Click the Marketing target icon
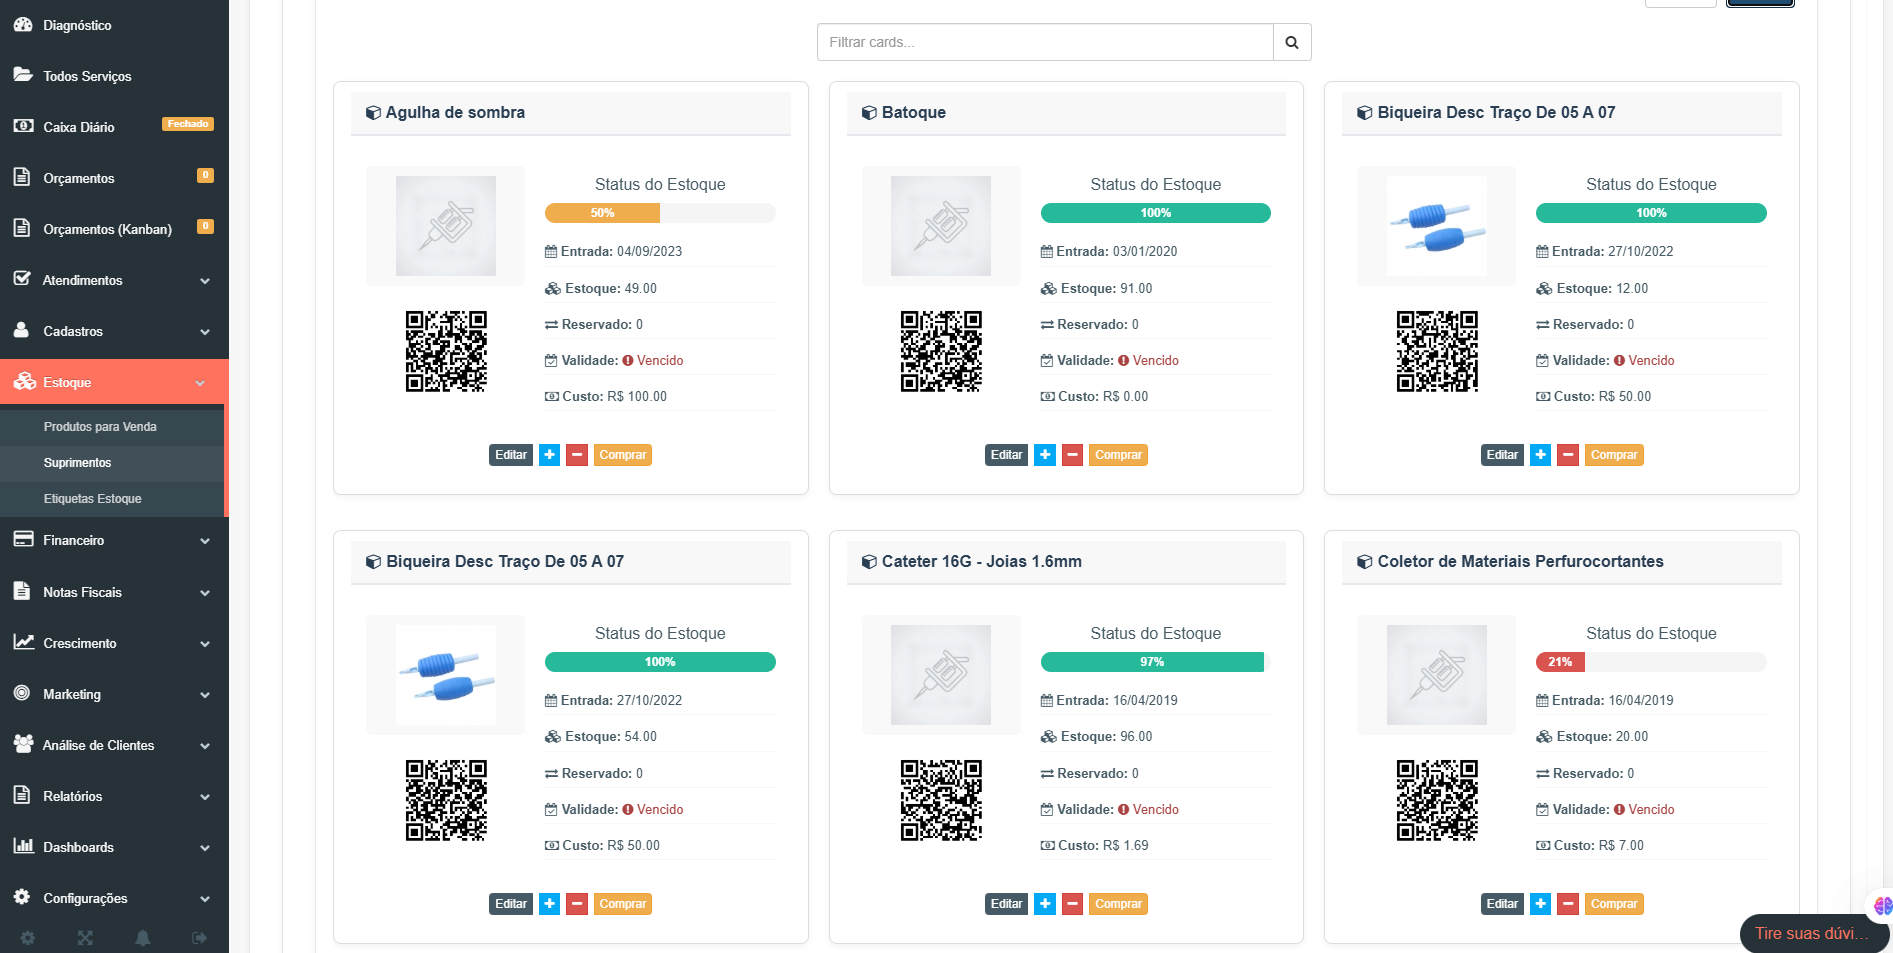 pyautogui.click(x=22, y=693)
